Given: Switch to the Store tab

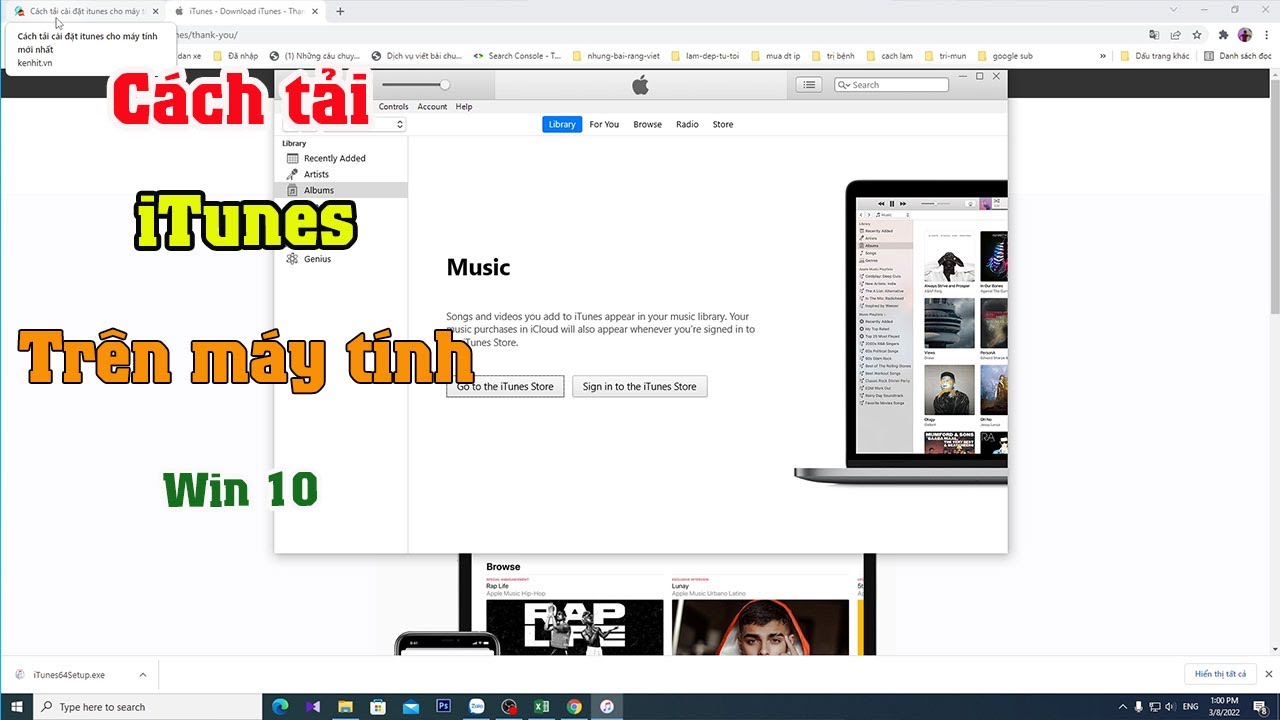Looking at the screenshot, I should point(723,124).
